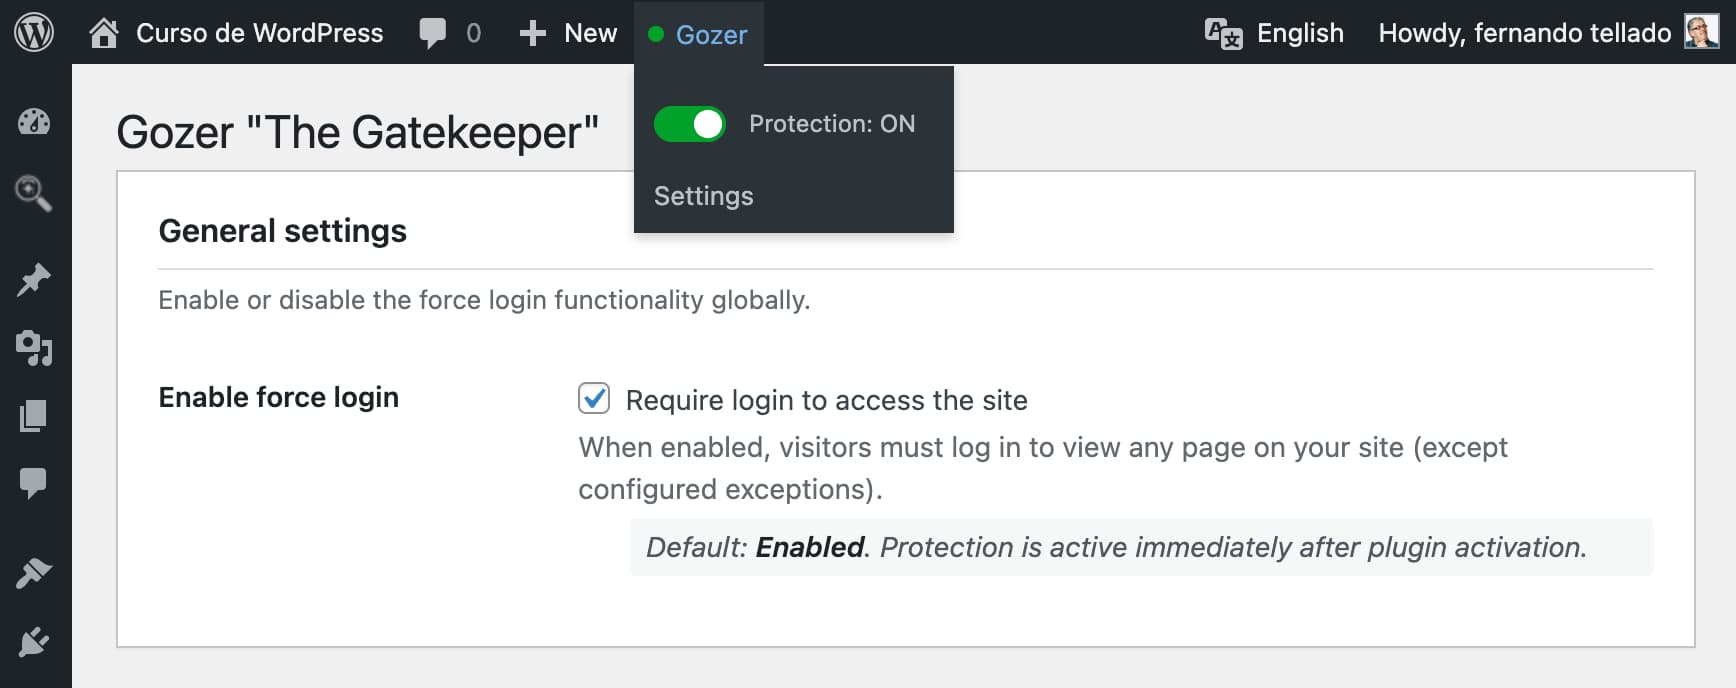Select the Posts pin icon in sidebar

point(33,280)
